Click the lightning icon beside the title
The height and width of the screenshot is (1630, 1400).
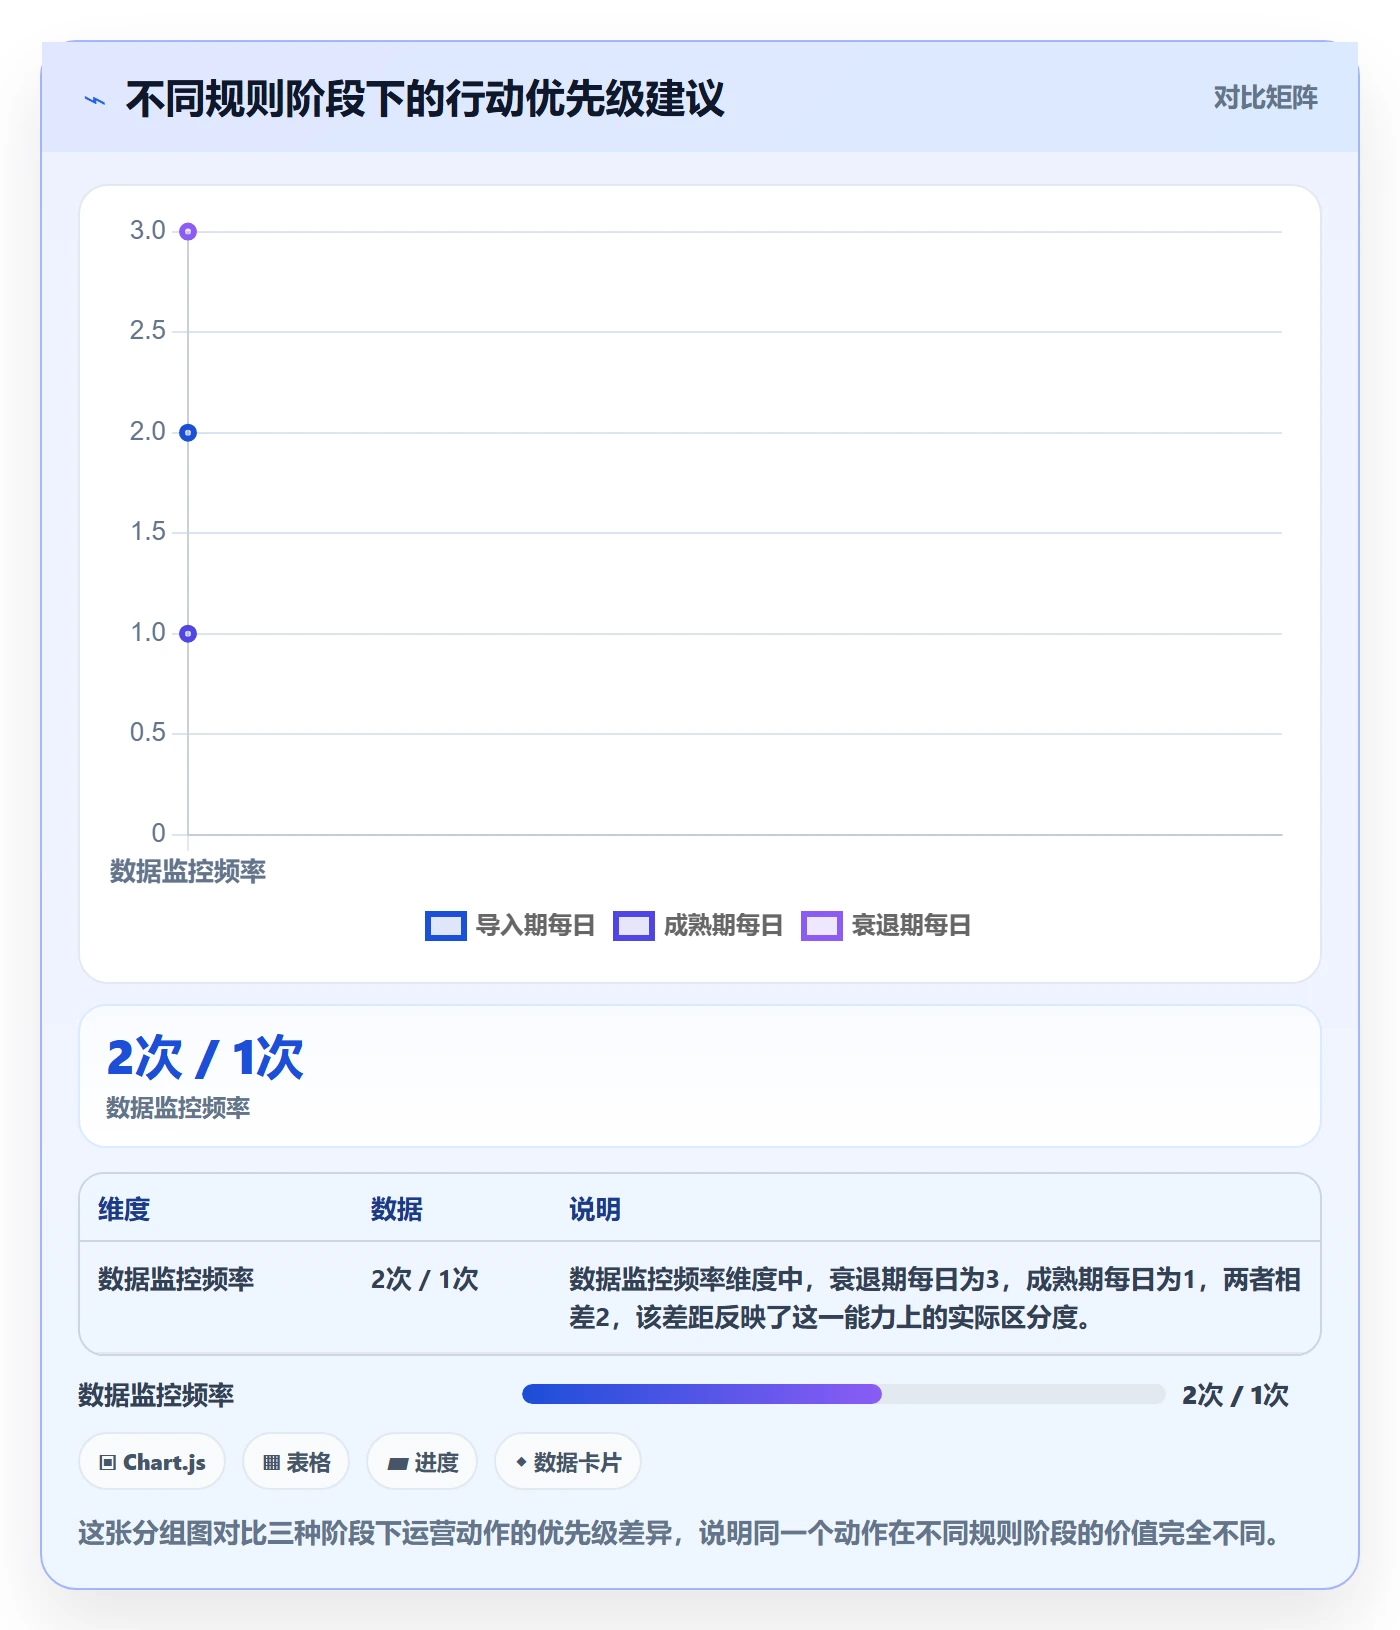[95, 100]
